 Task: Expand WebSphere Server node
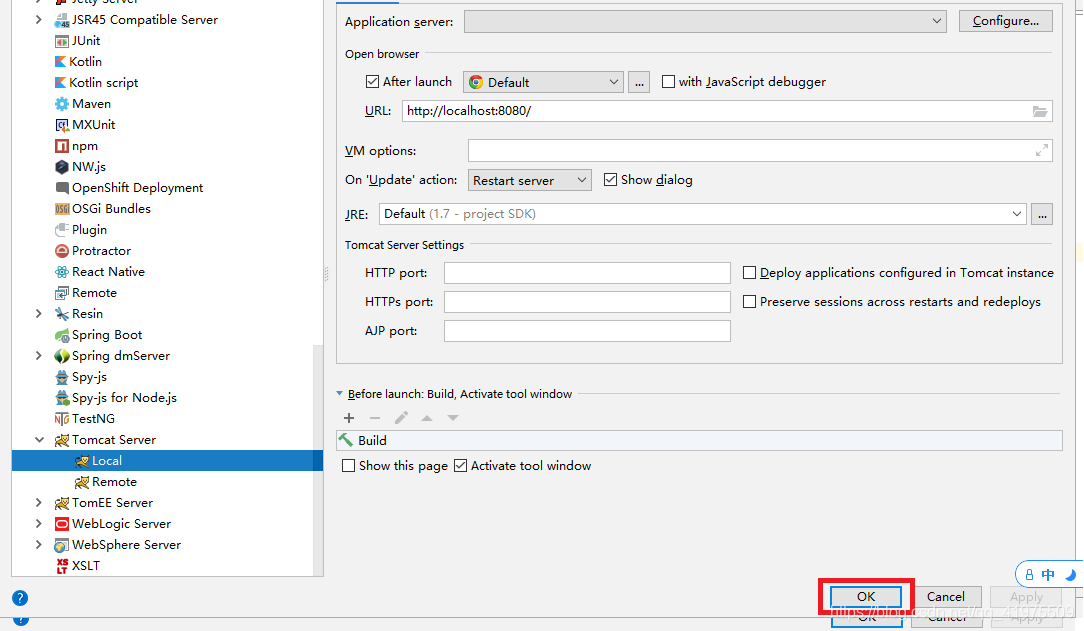[x=39, y=545]
